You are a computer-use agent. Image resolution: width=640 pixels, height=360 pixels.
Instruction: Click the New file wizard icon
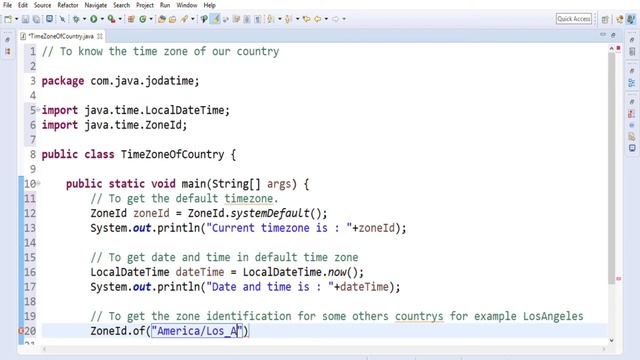tap(8, 19)
